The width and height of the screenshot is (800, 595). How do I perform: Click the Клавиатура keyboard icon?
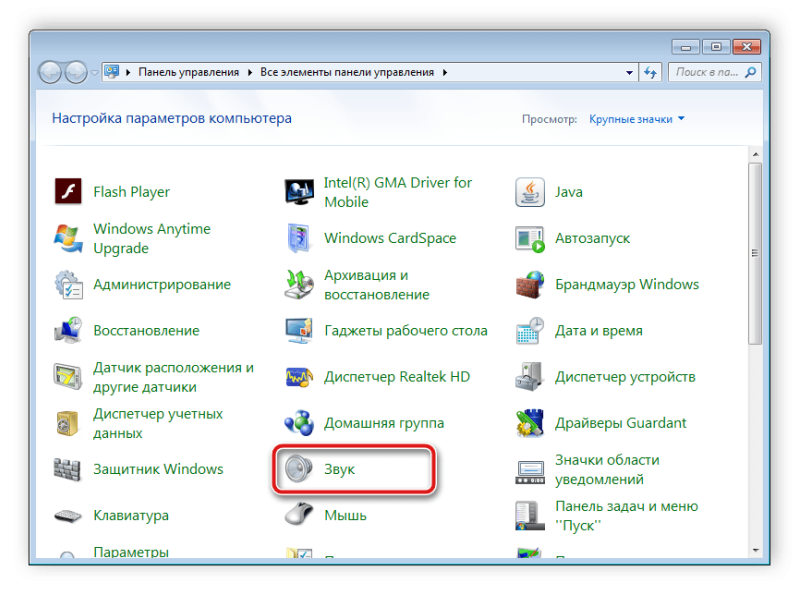pyautogui.click(x=68, y=516)
